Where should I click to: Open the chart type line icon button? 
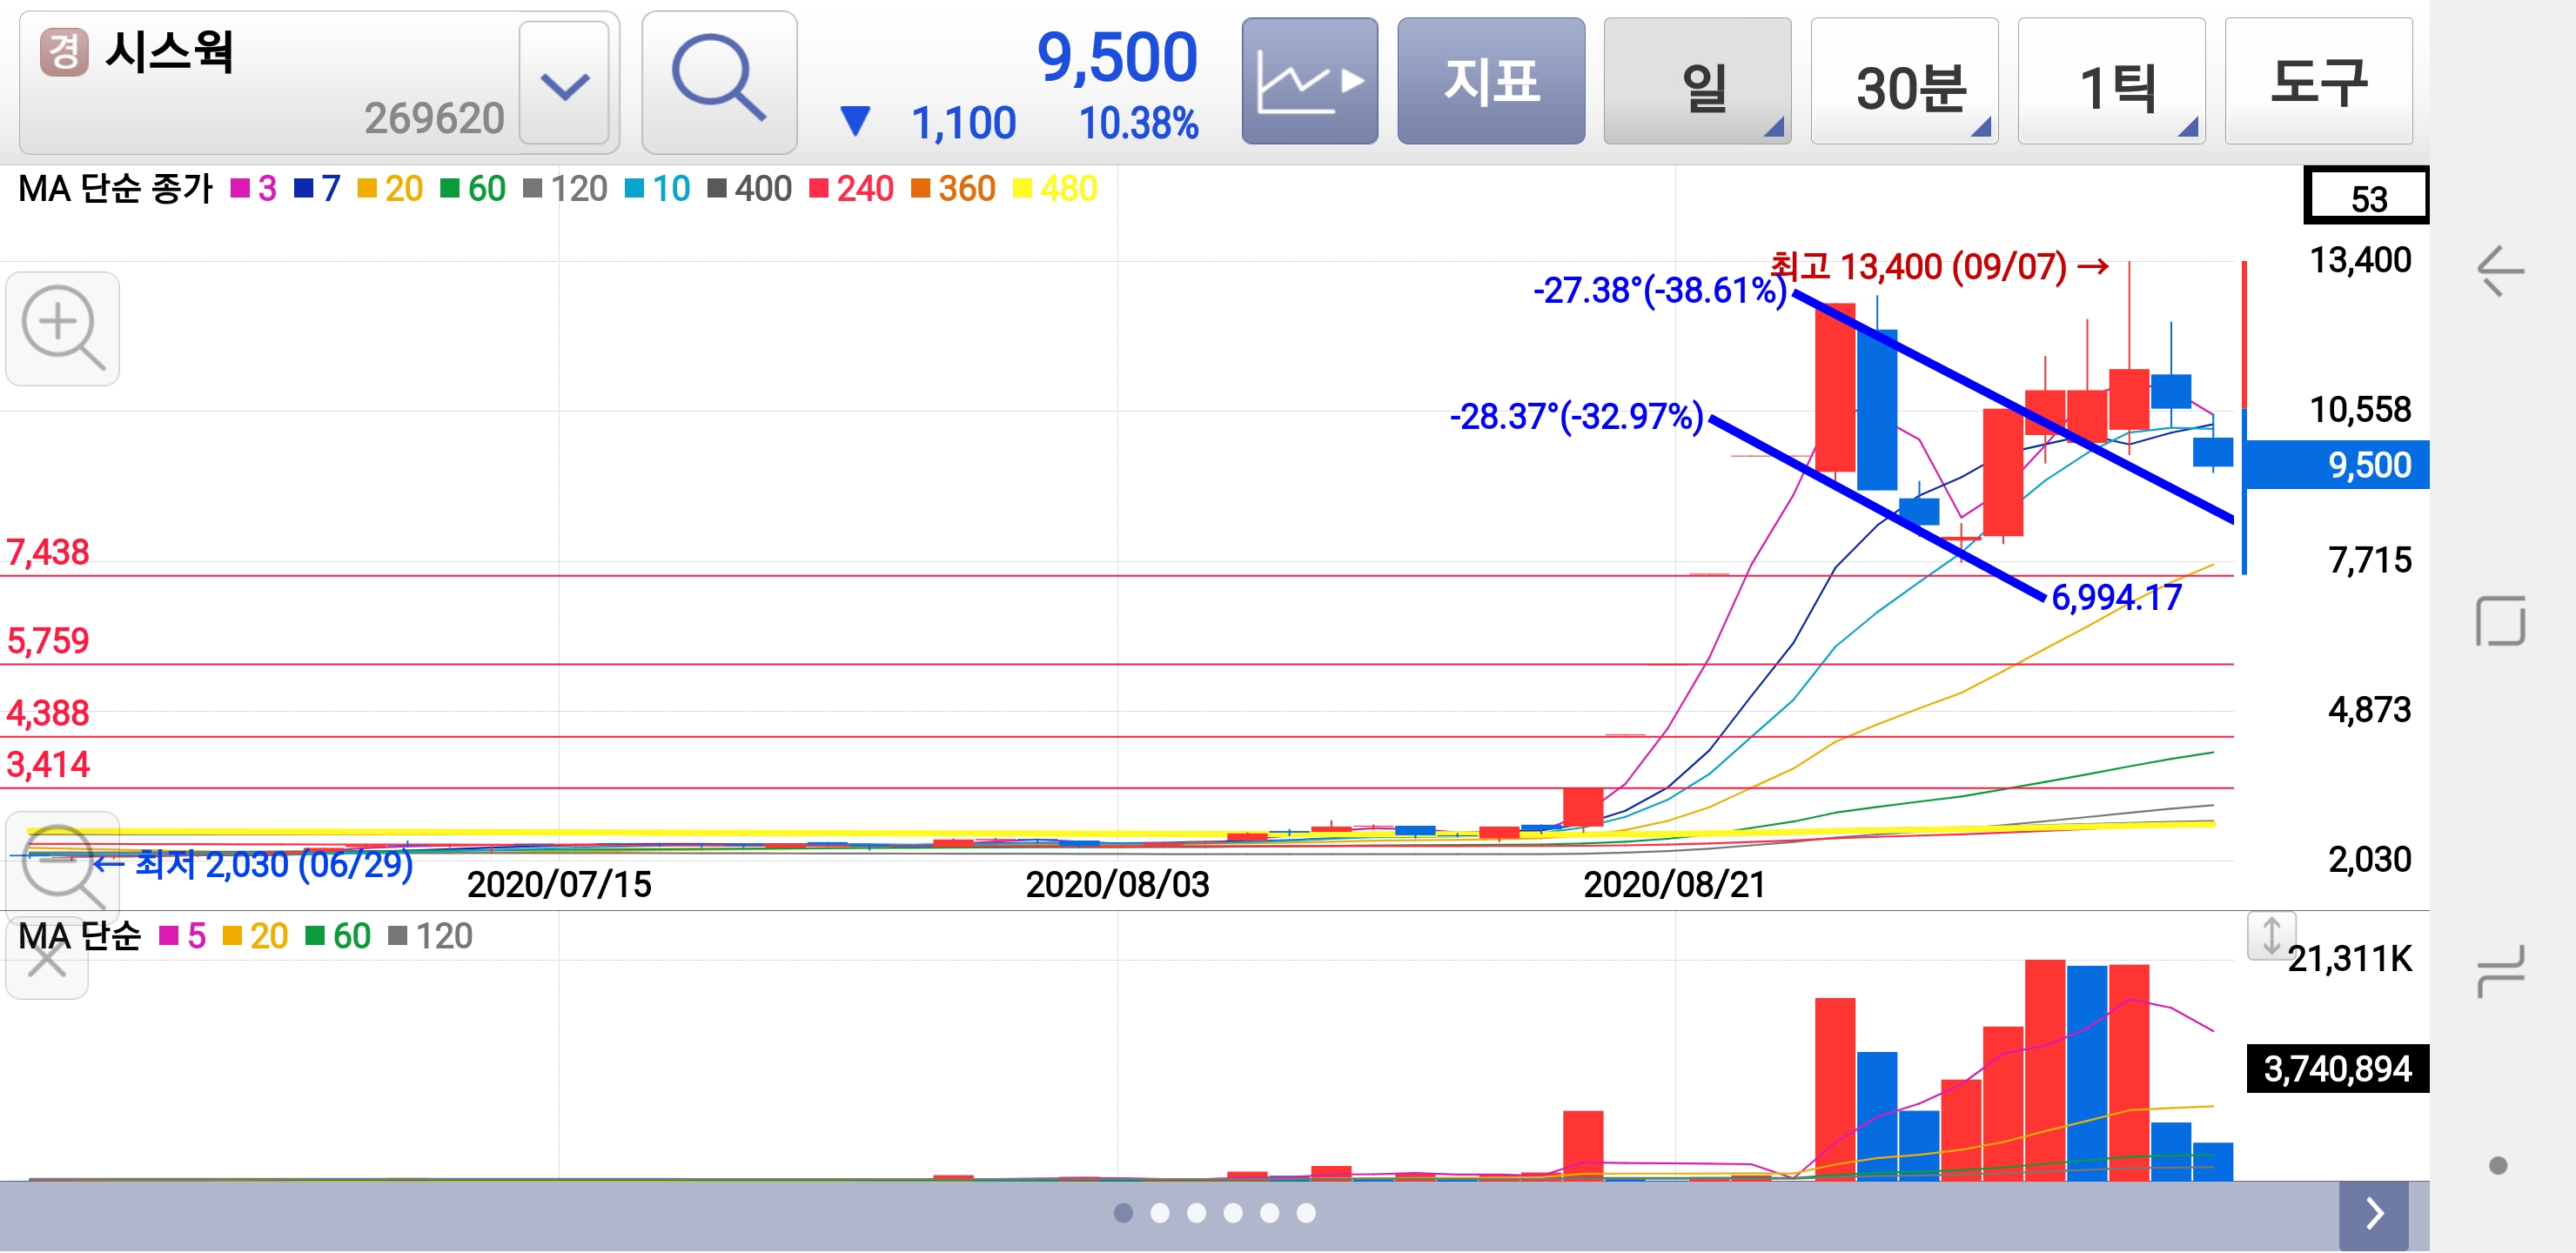tap(1309, 82)
